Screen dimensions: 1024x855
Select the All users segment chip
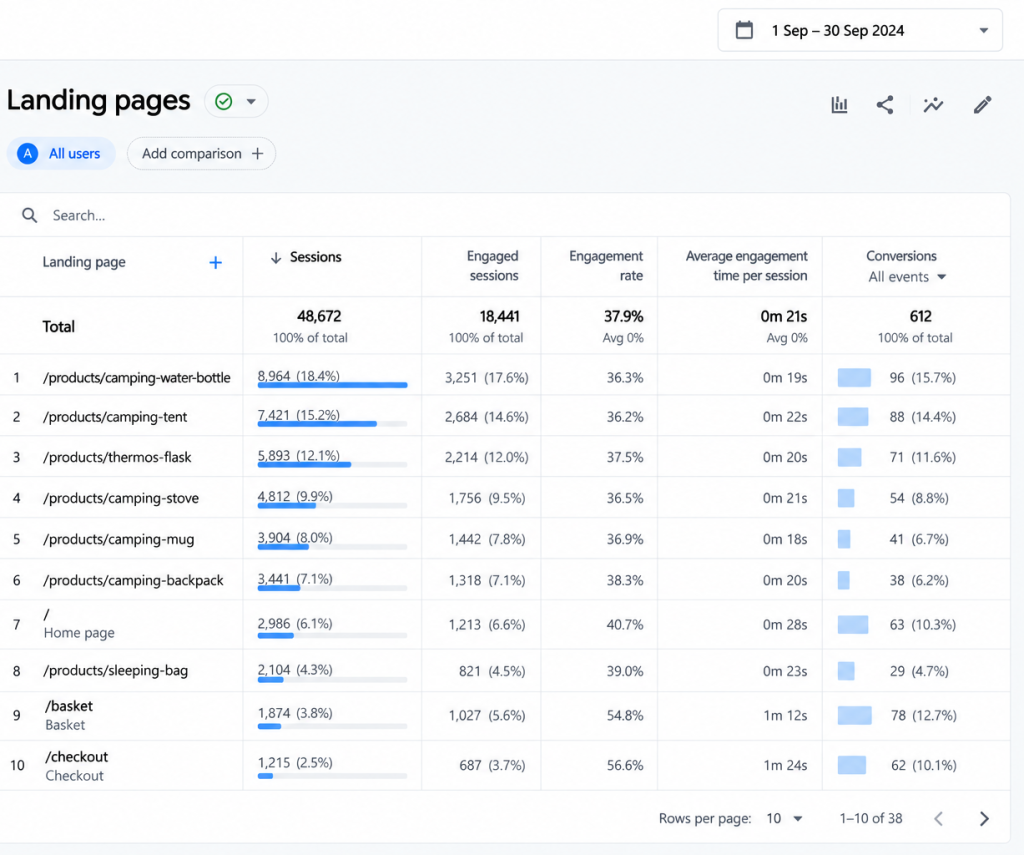click(x=61, y=153)
